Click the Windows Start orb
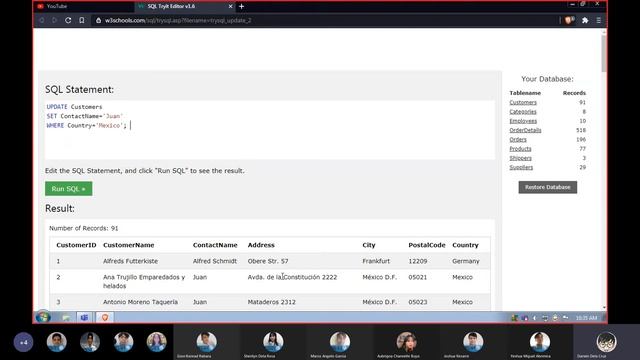 tap(43, 317)
